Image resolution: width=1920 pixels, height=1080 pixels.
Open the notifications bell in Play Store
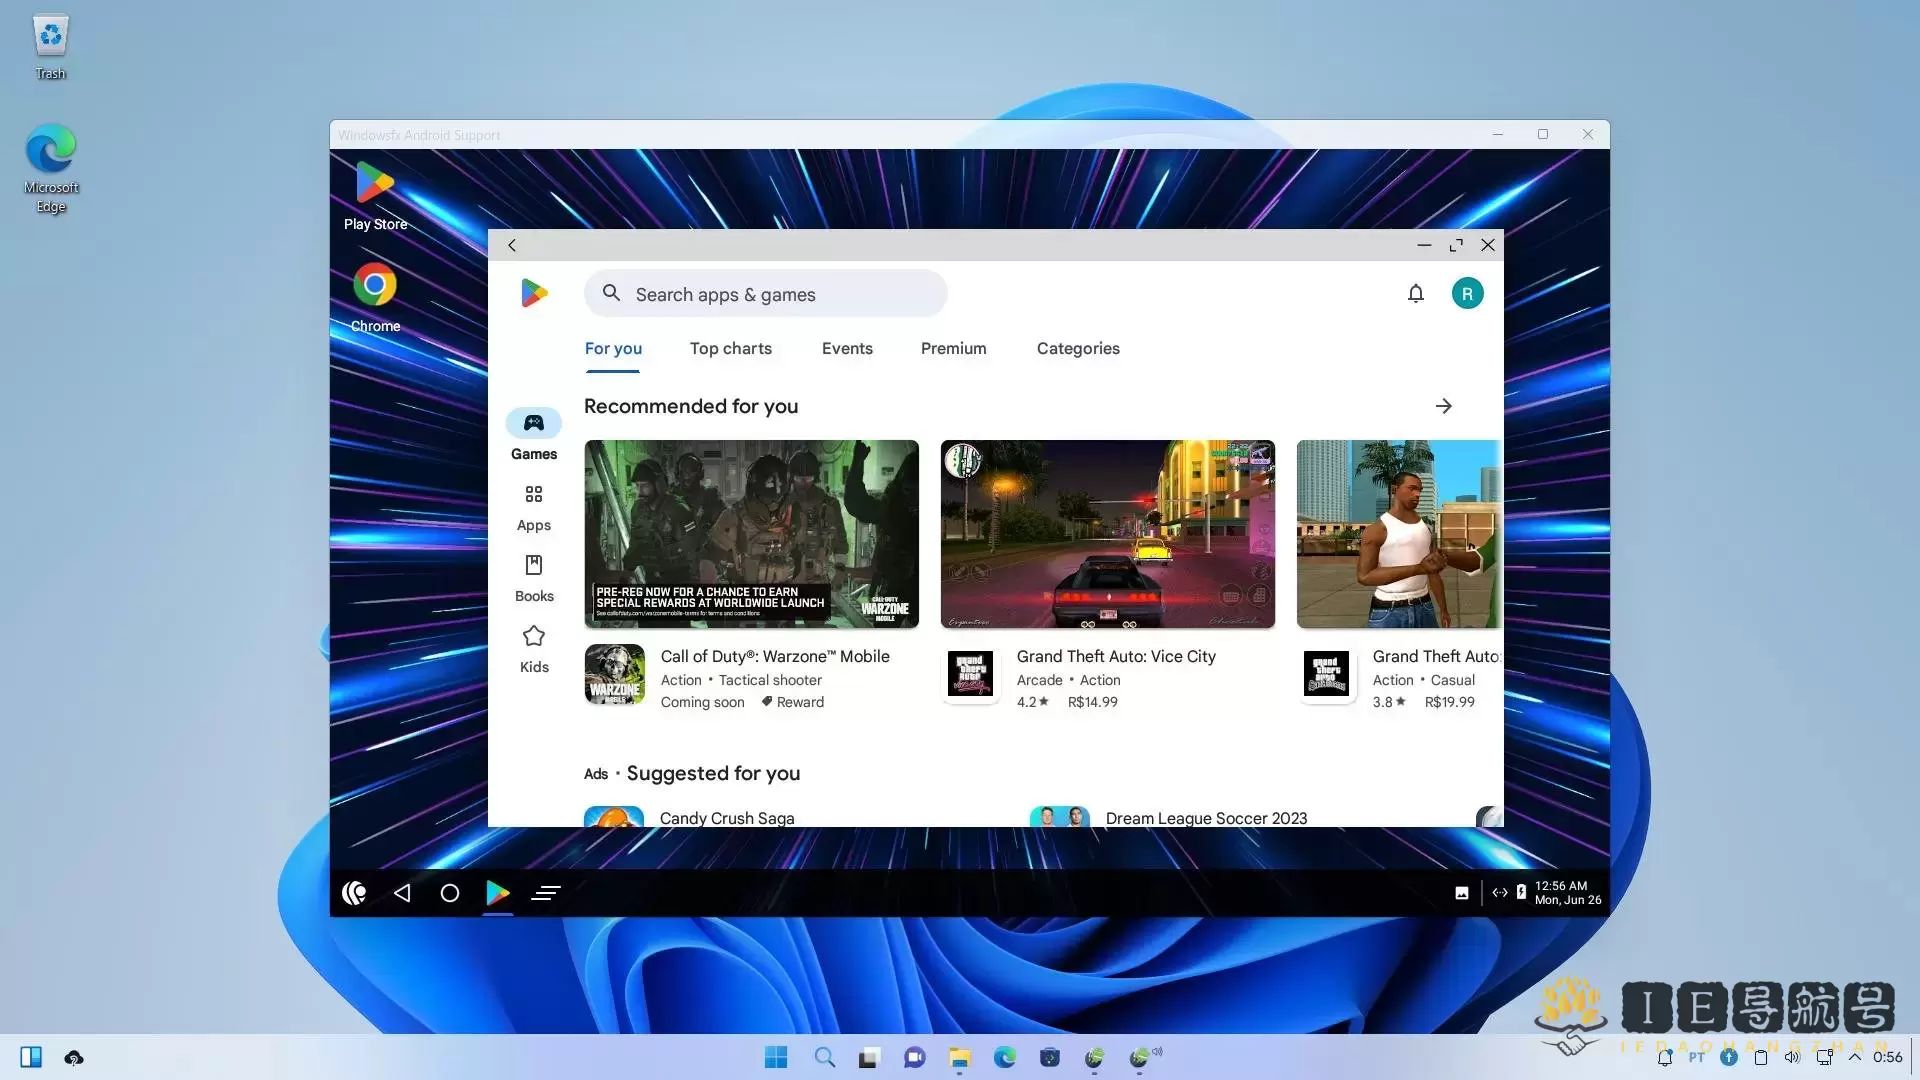tap(1415, 293)
